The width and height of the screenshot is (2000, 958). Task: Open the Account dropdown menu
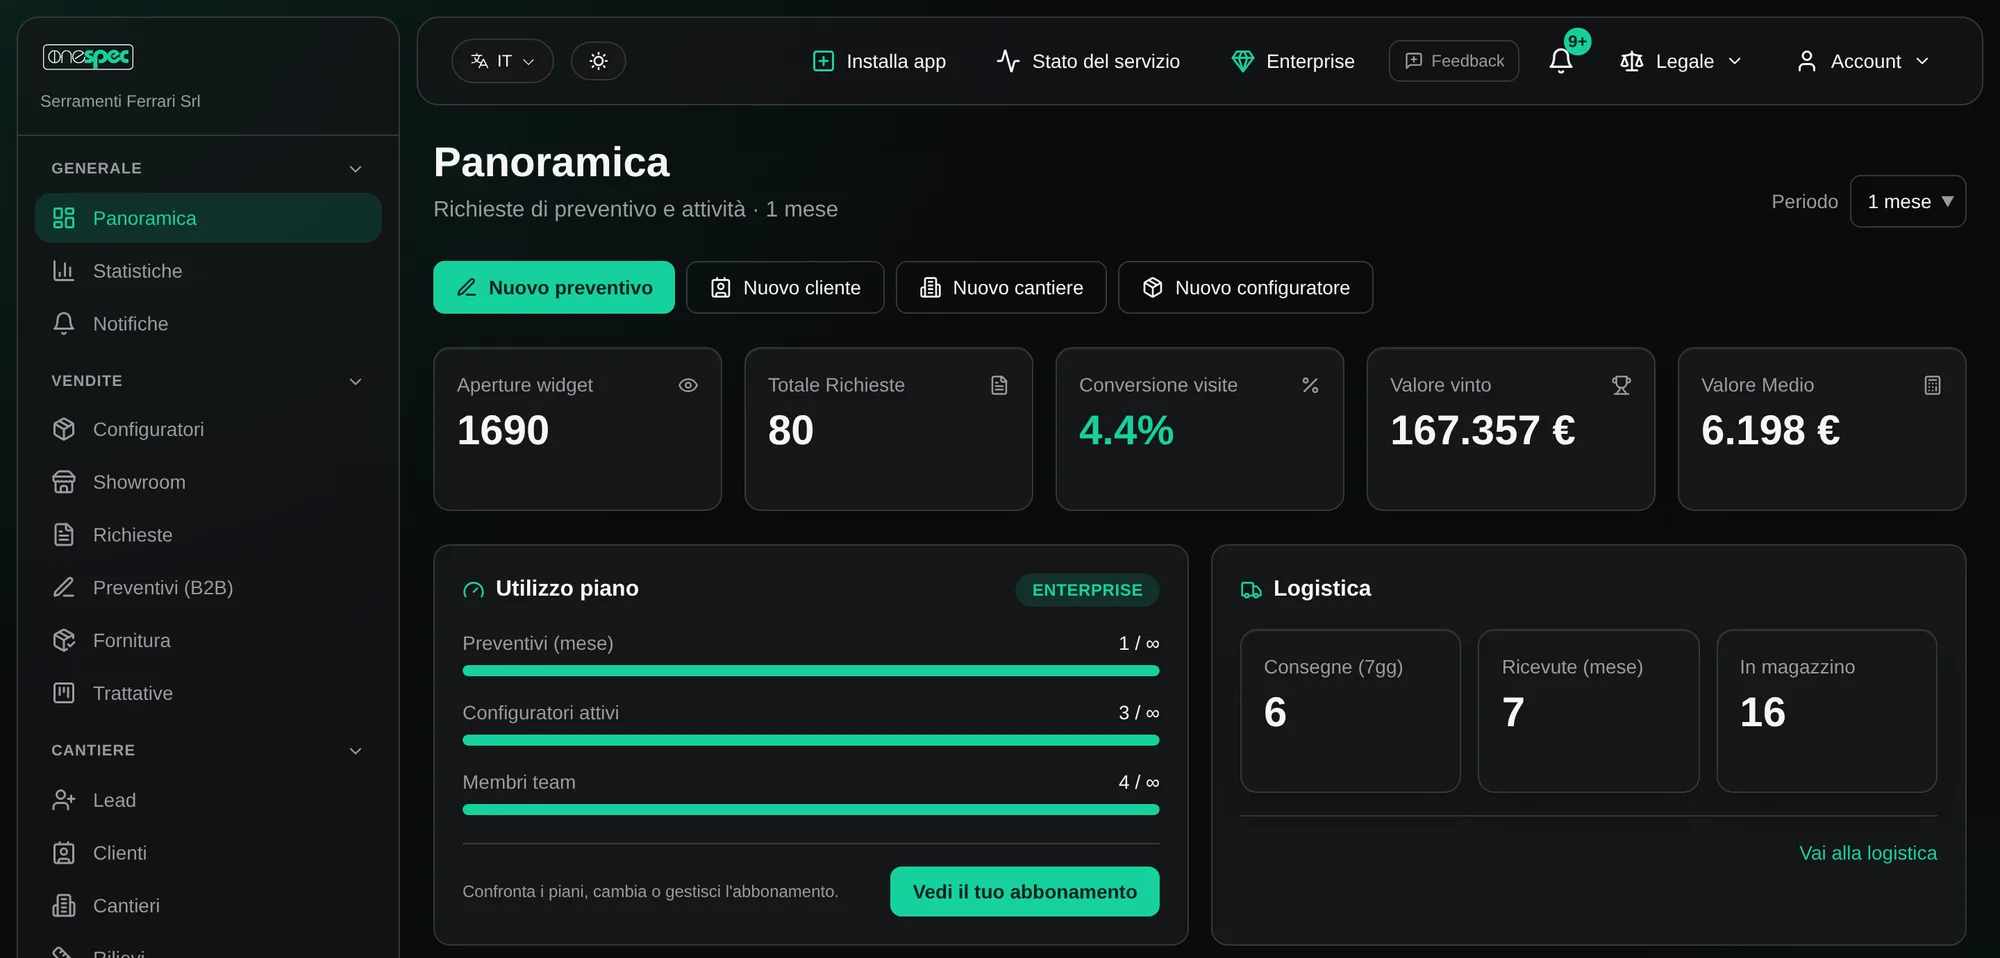click(x=1863, y=61)
